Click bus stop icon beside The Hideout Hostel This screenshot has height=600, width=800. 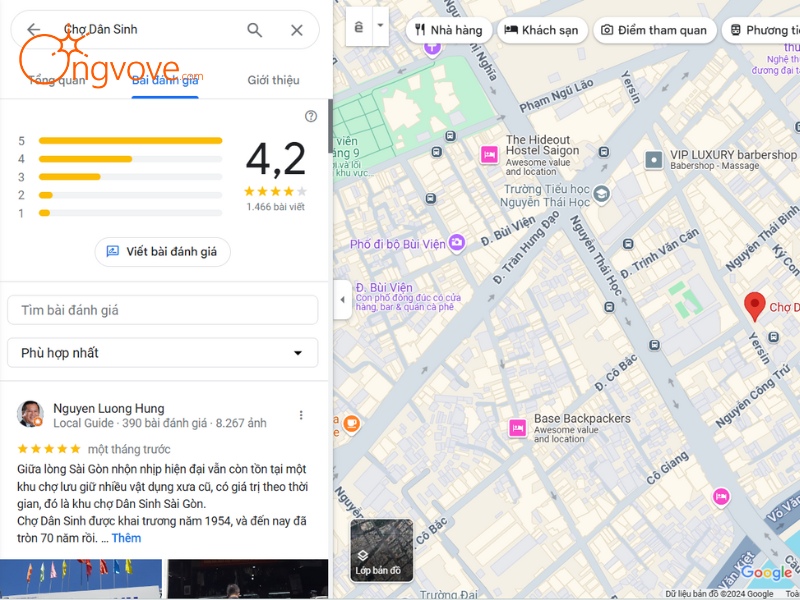pos(604,152)
